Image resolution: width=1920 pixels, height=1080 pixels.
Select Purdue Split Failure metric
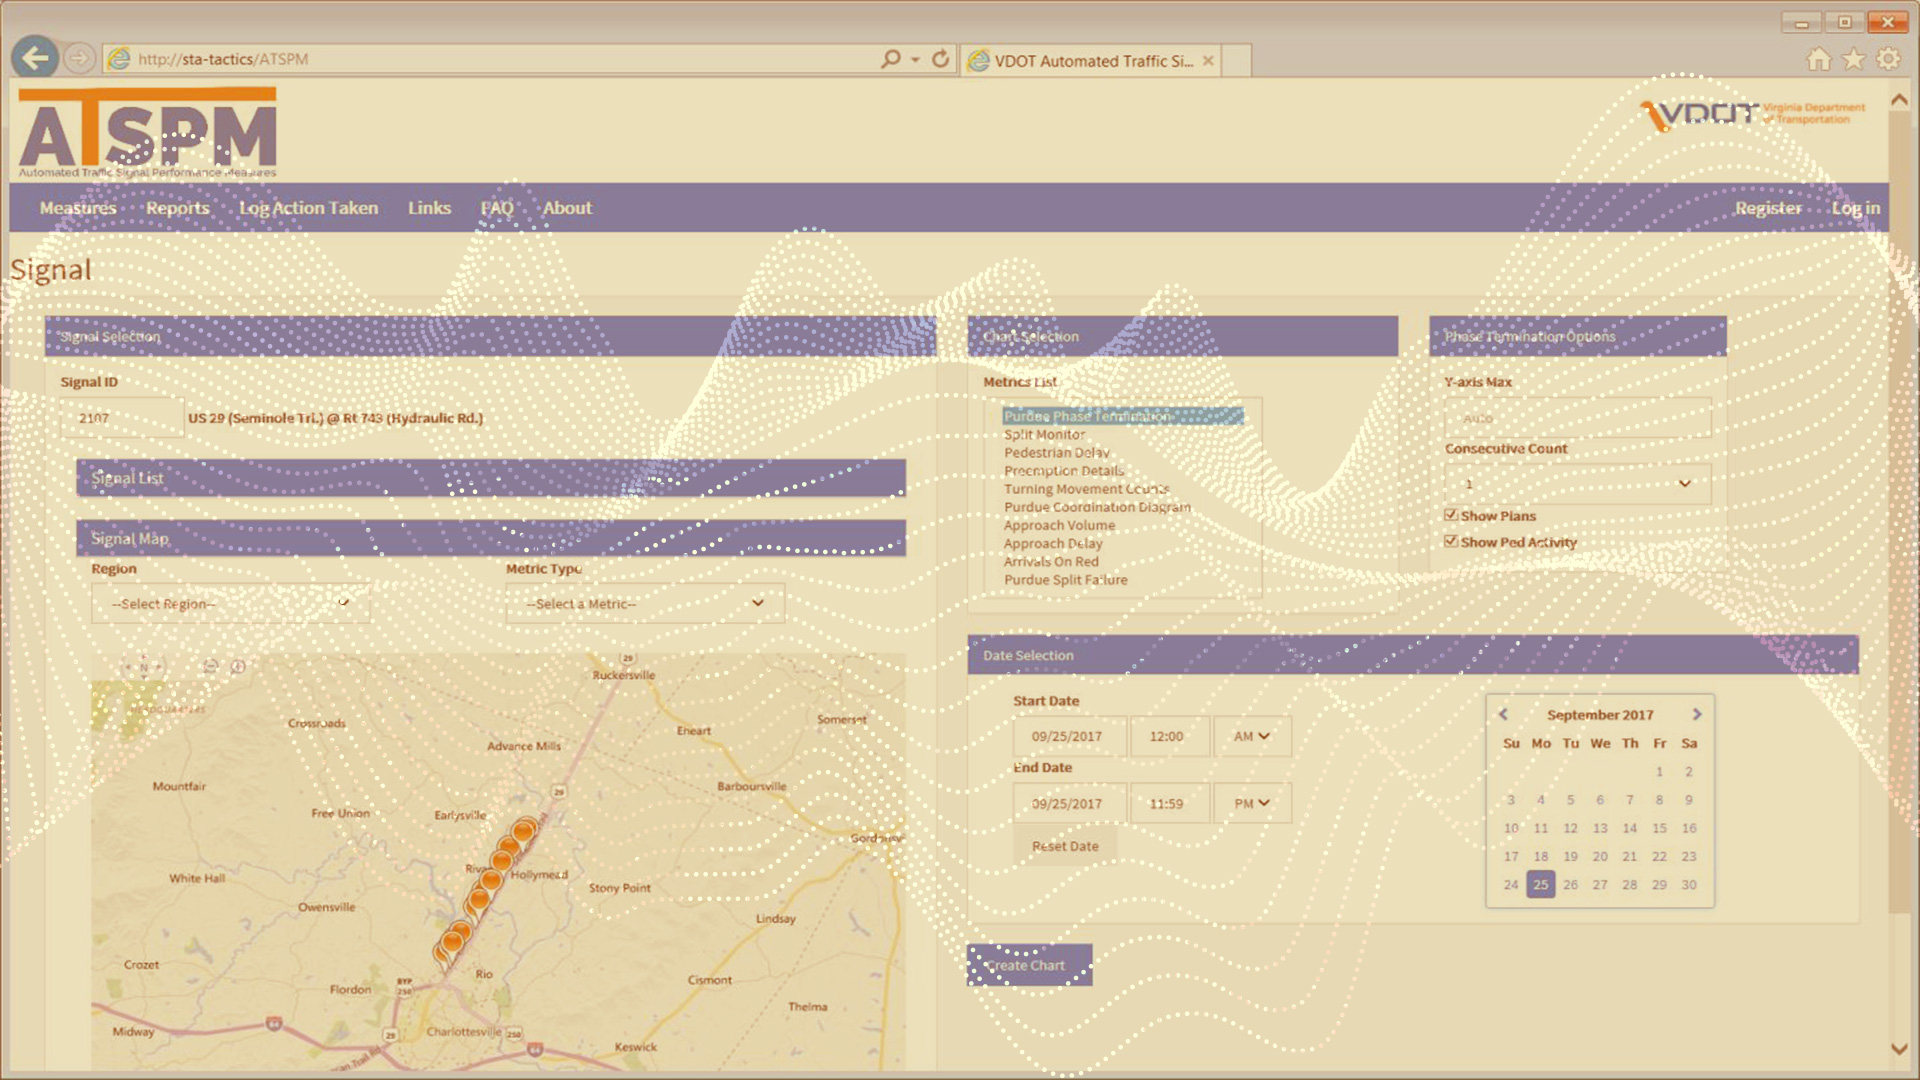coord(1065,579)
